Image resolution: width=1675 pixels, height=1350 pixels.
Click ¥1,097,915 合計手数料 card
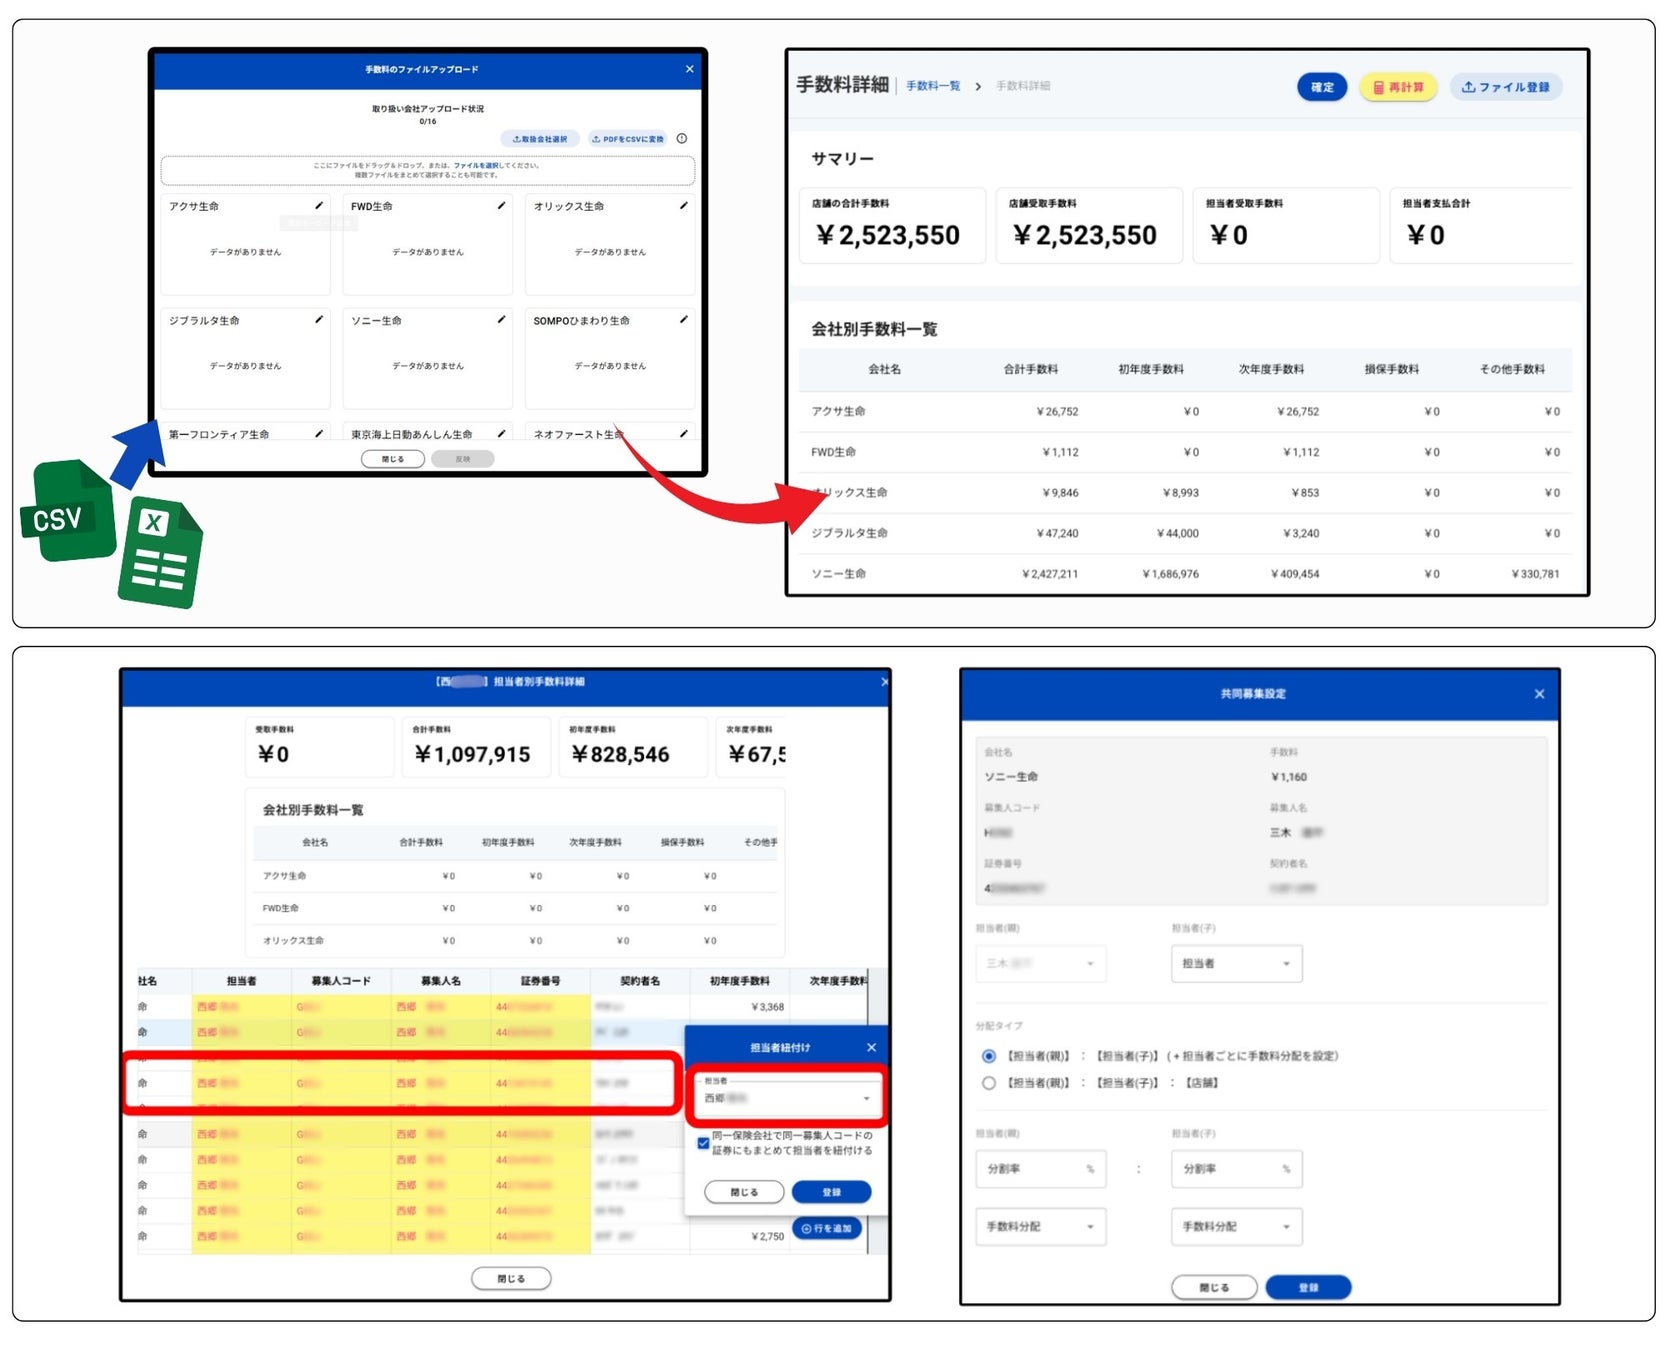(x=476, y=747)
